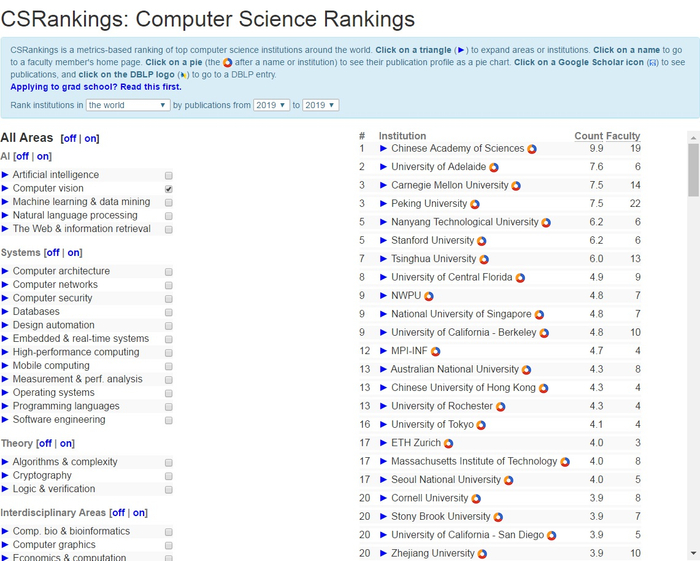Show Peking University publication pie chart
700x561 pixels.
click(475, 204)
